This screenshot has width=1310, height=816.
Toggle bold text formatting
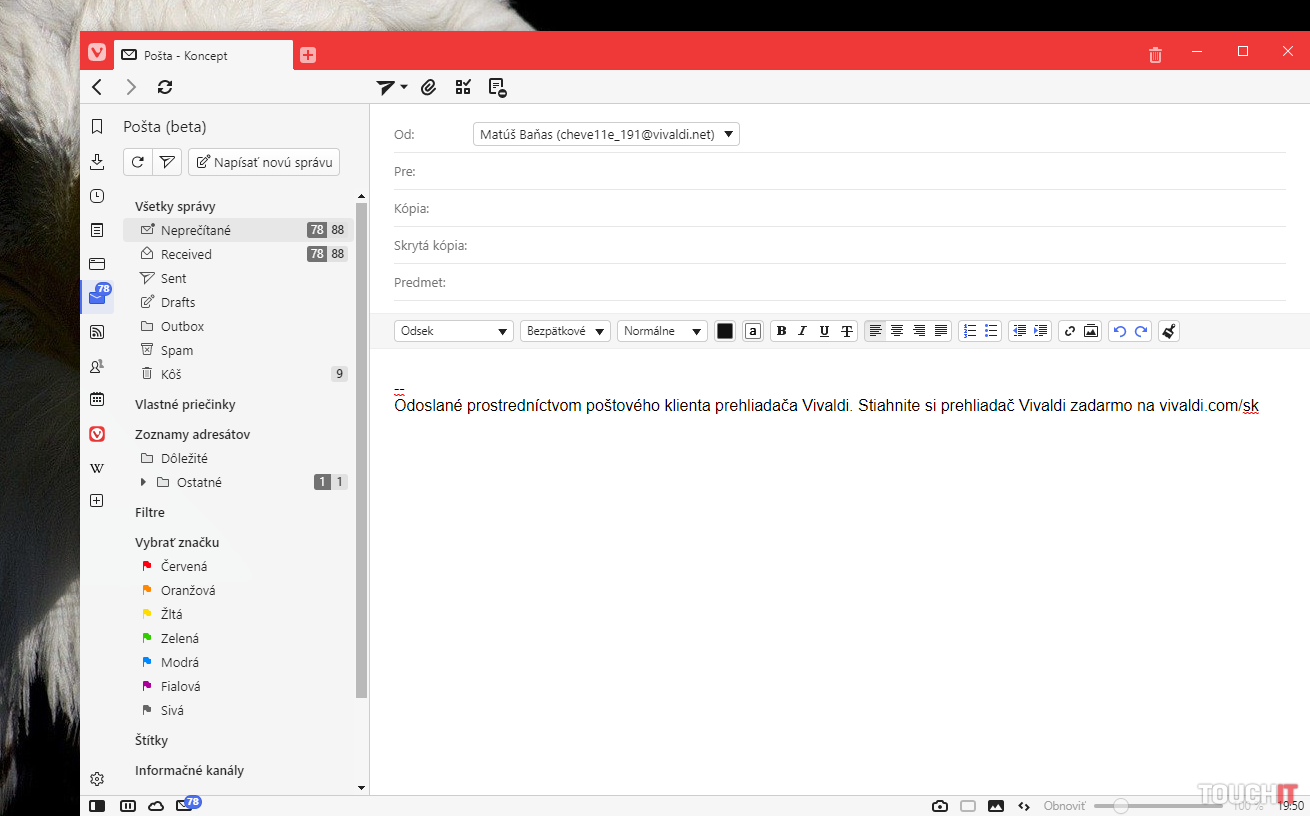[x=781, y=331]
